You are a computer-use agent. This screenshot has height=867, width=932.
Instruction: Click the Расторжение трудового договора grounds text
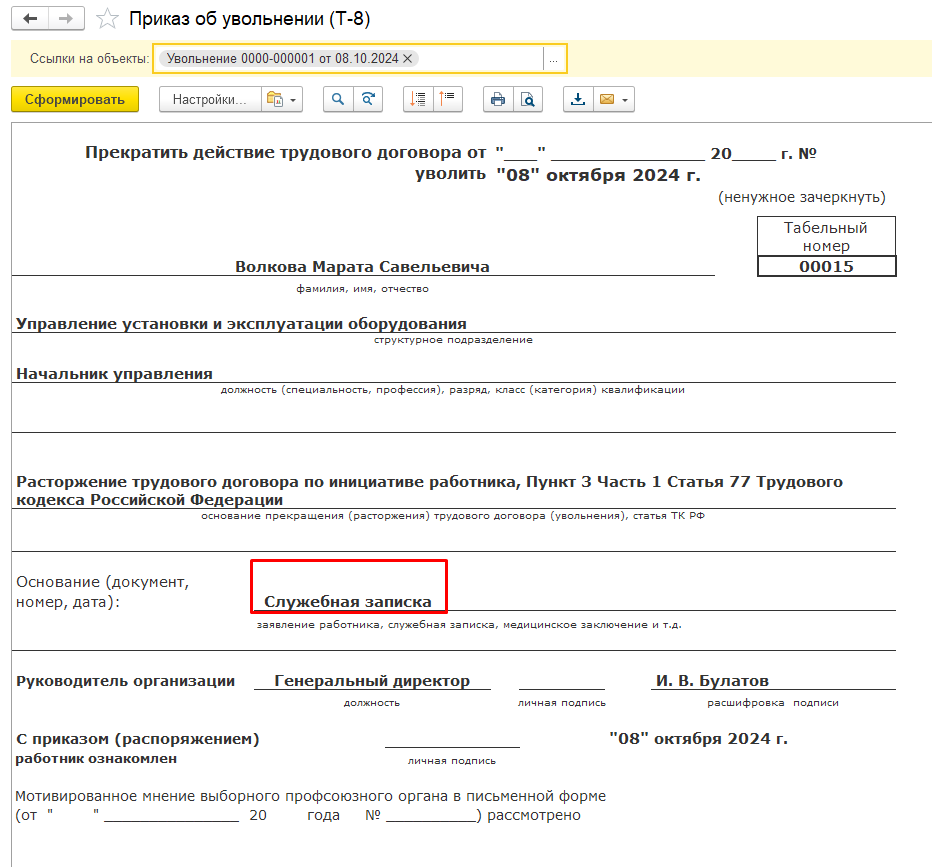(x=429, y=490)
